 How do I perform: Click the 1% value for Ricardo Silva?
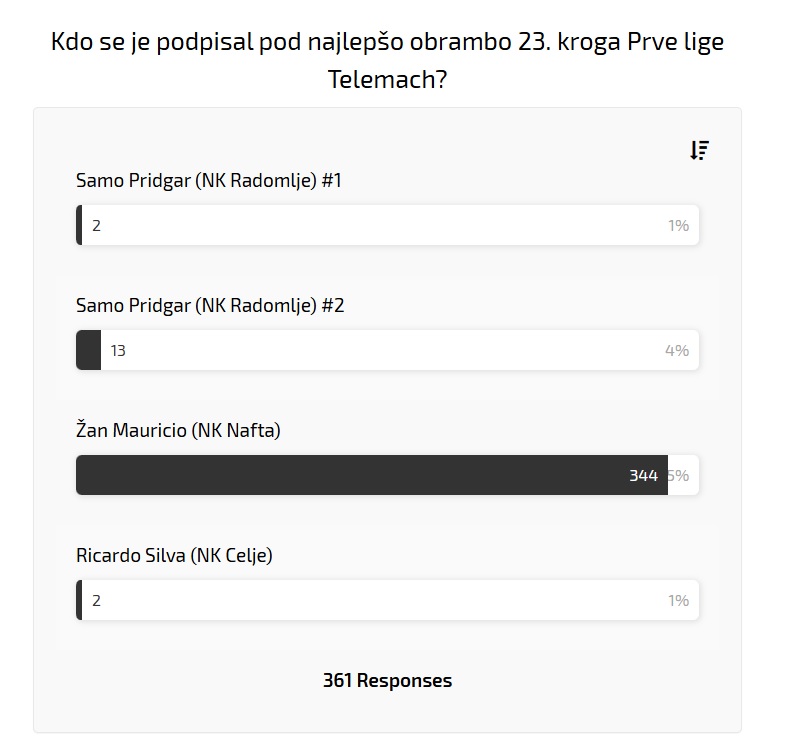[678, 601]
